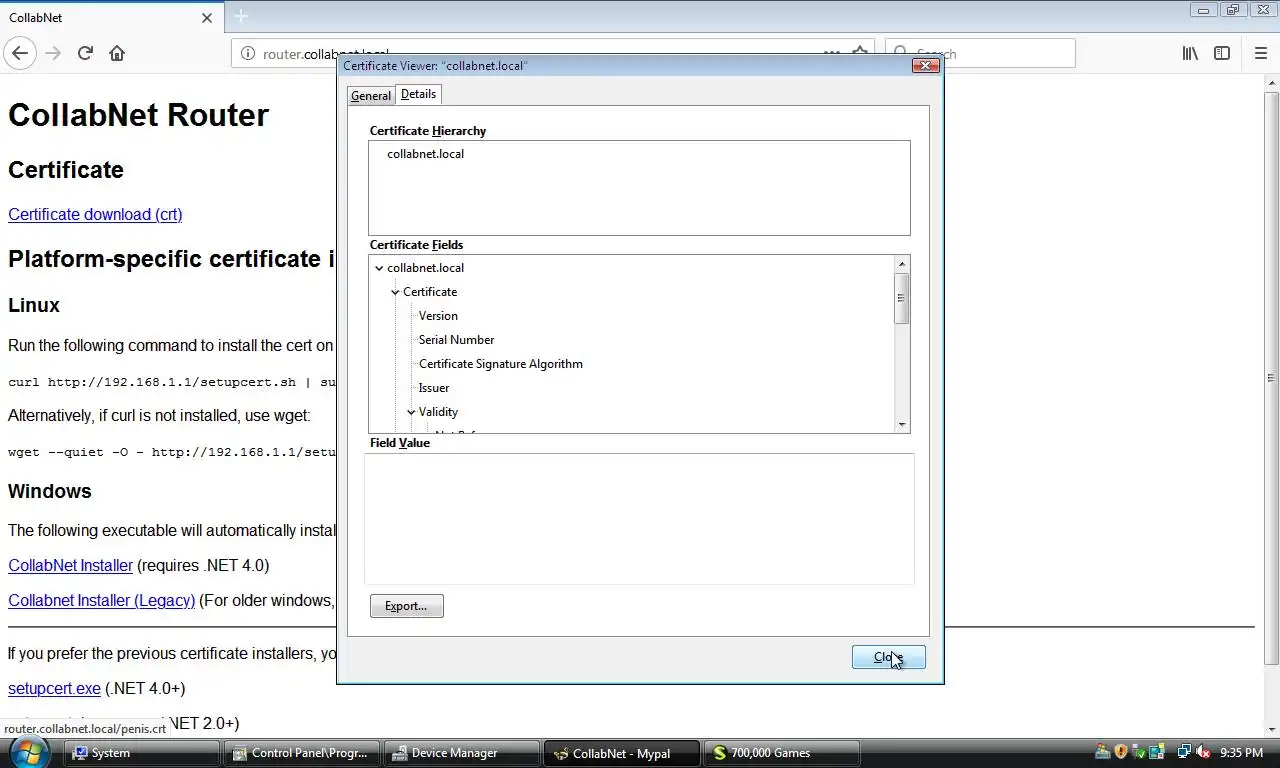
Task: Toggle the sidebar view icon
Action: pyautogui.click(x=1222, y=53)
